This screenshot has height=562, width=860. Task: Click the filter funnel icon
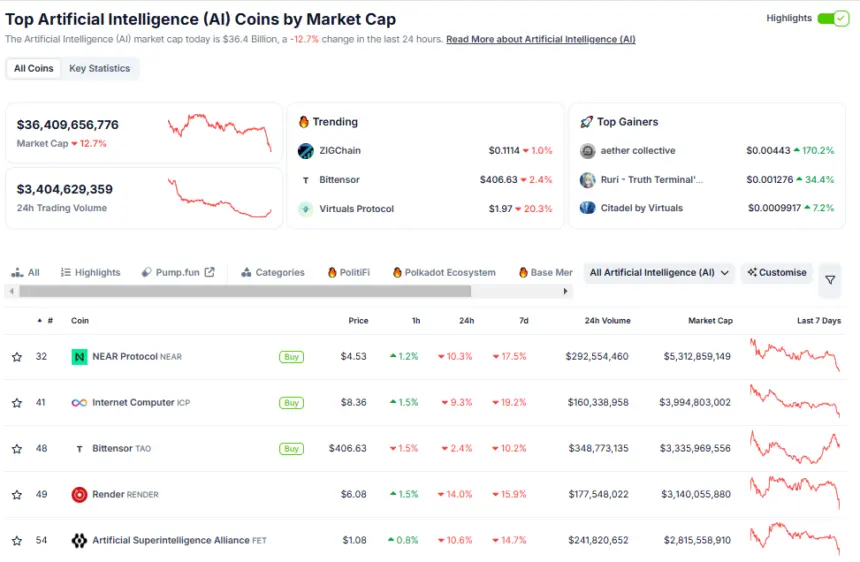click(830, 281)
